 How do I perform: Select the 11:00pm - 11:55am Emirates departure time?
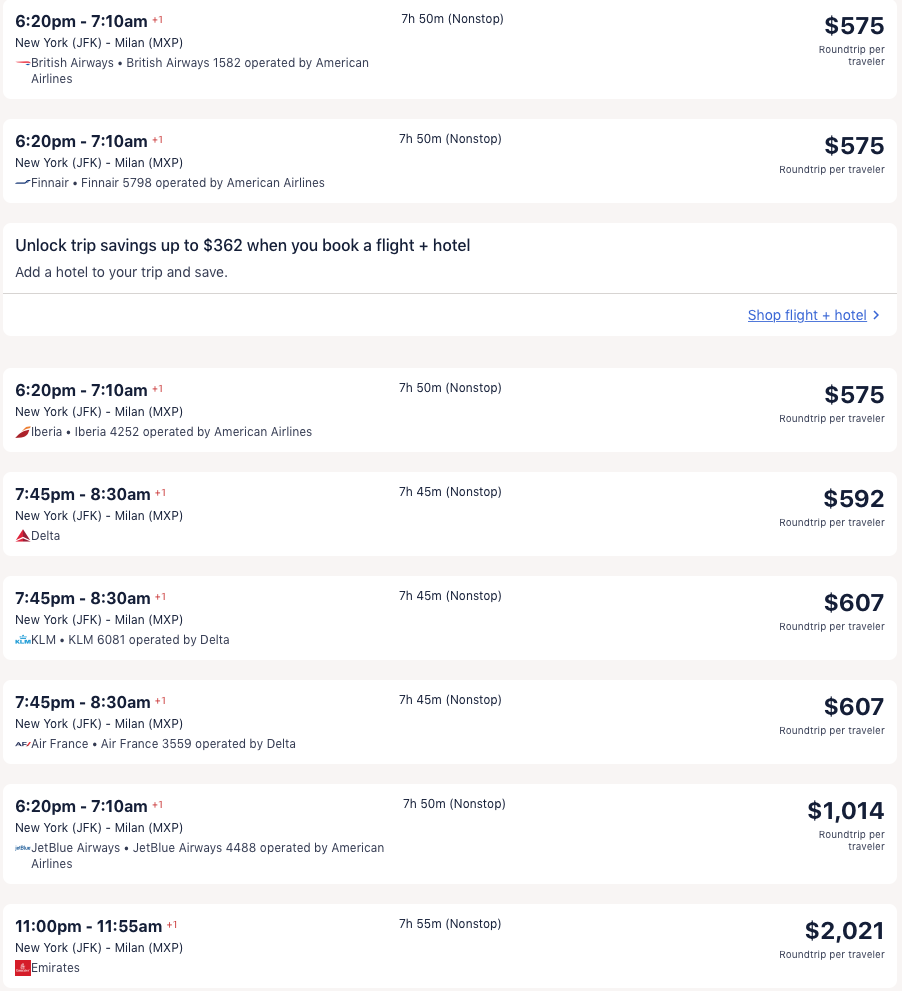coord(88,927)
